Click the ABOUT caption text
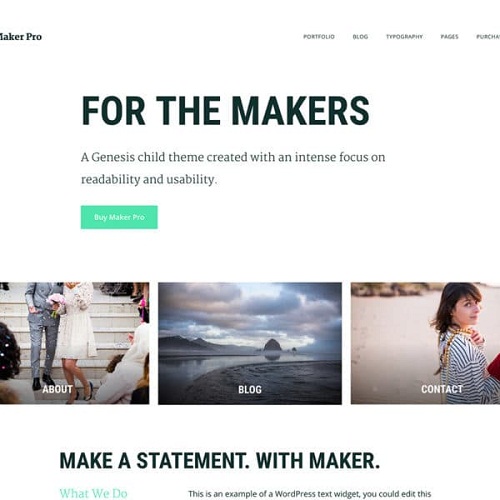 57,389
